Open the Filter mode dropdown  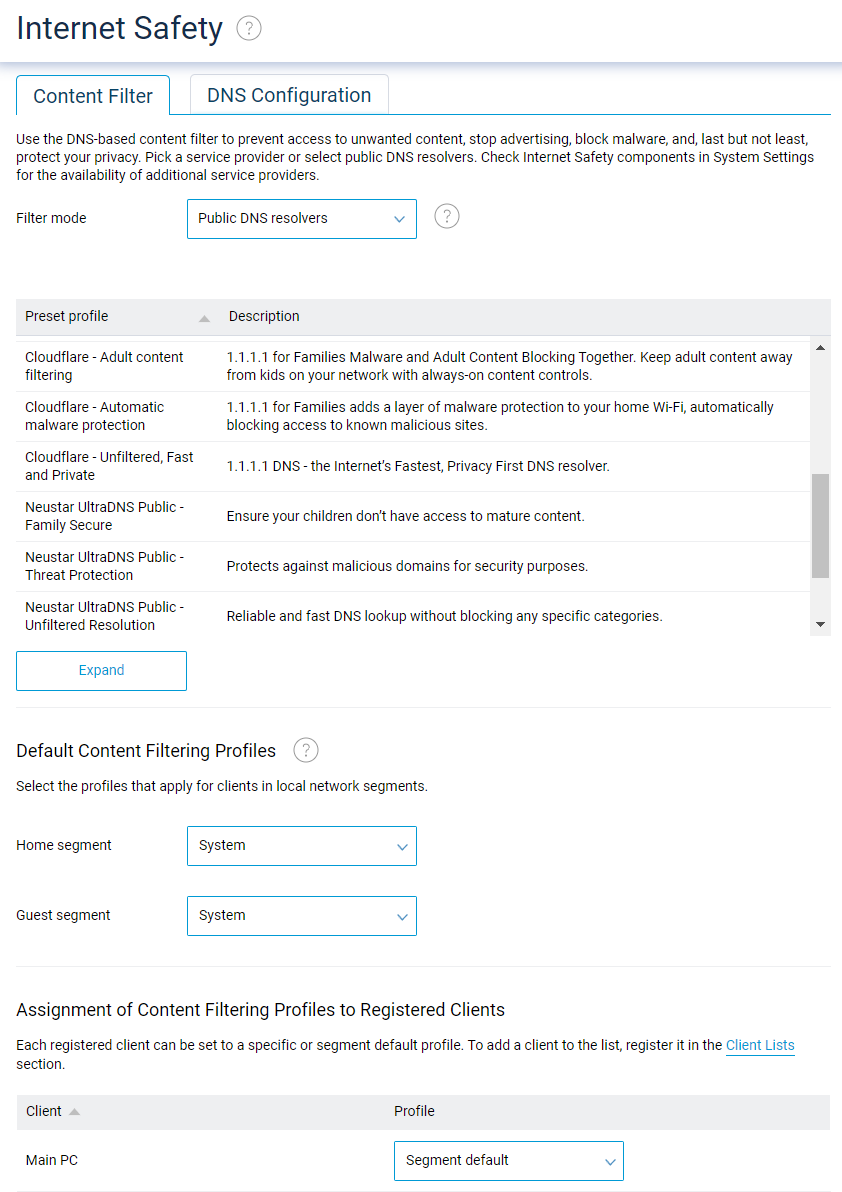tap(302, 218)
